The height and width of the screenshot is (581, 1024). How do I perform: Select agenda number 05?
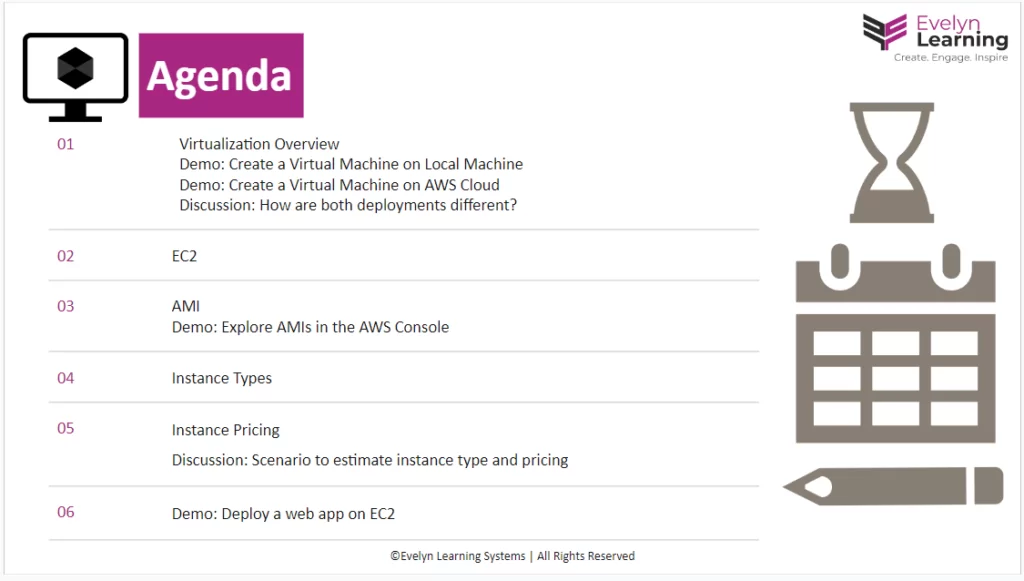66,429
